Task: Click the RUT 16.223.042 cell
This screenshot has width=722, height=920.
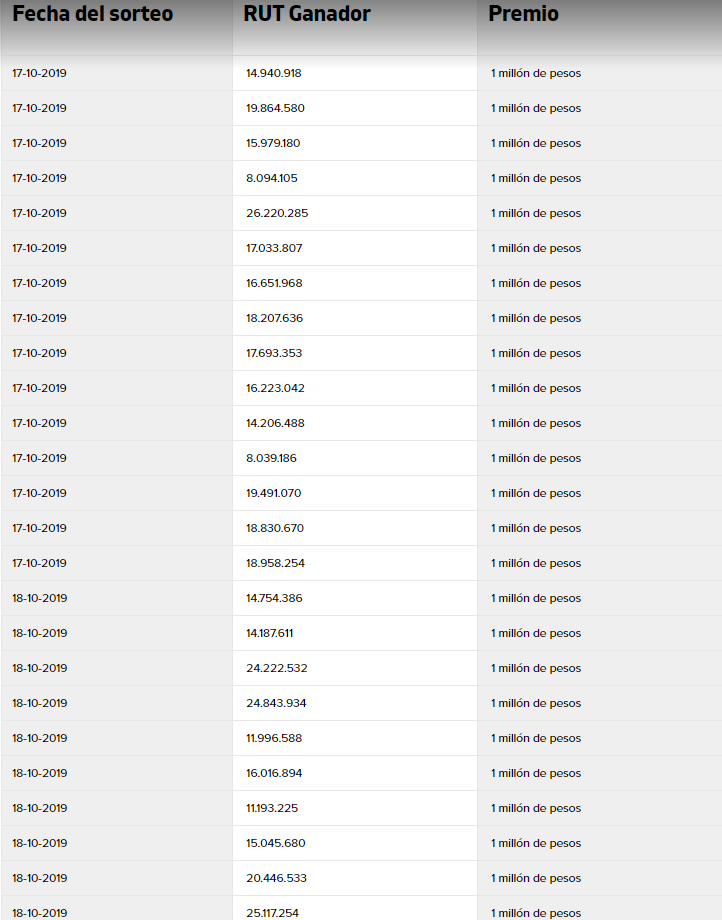Action: click(275, 388)
